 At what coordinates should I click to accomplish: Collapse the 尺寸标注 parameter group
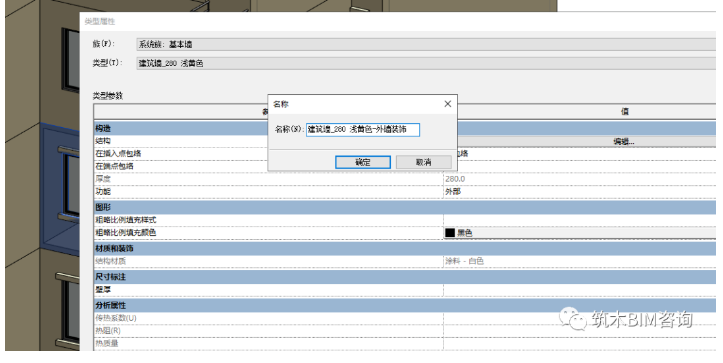(x=405, y=277)
